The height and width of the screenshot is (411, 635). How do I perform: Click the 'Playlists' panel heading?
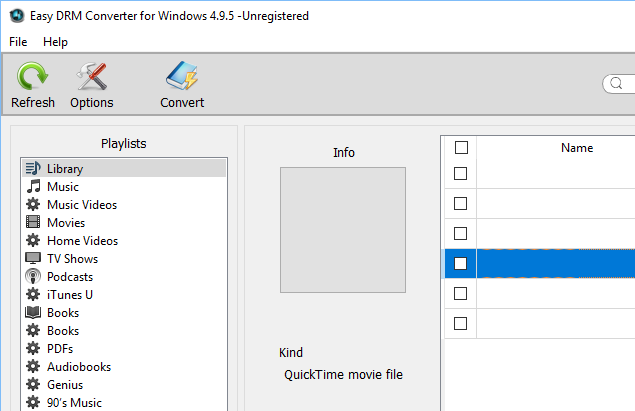pos(124,144)
